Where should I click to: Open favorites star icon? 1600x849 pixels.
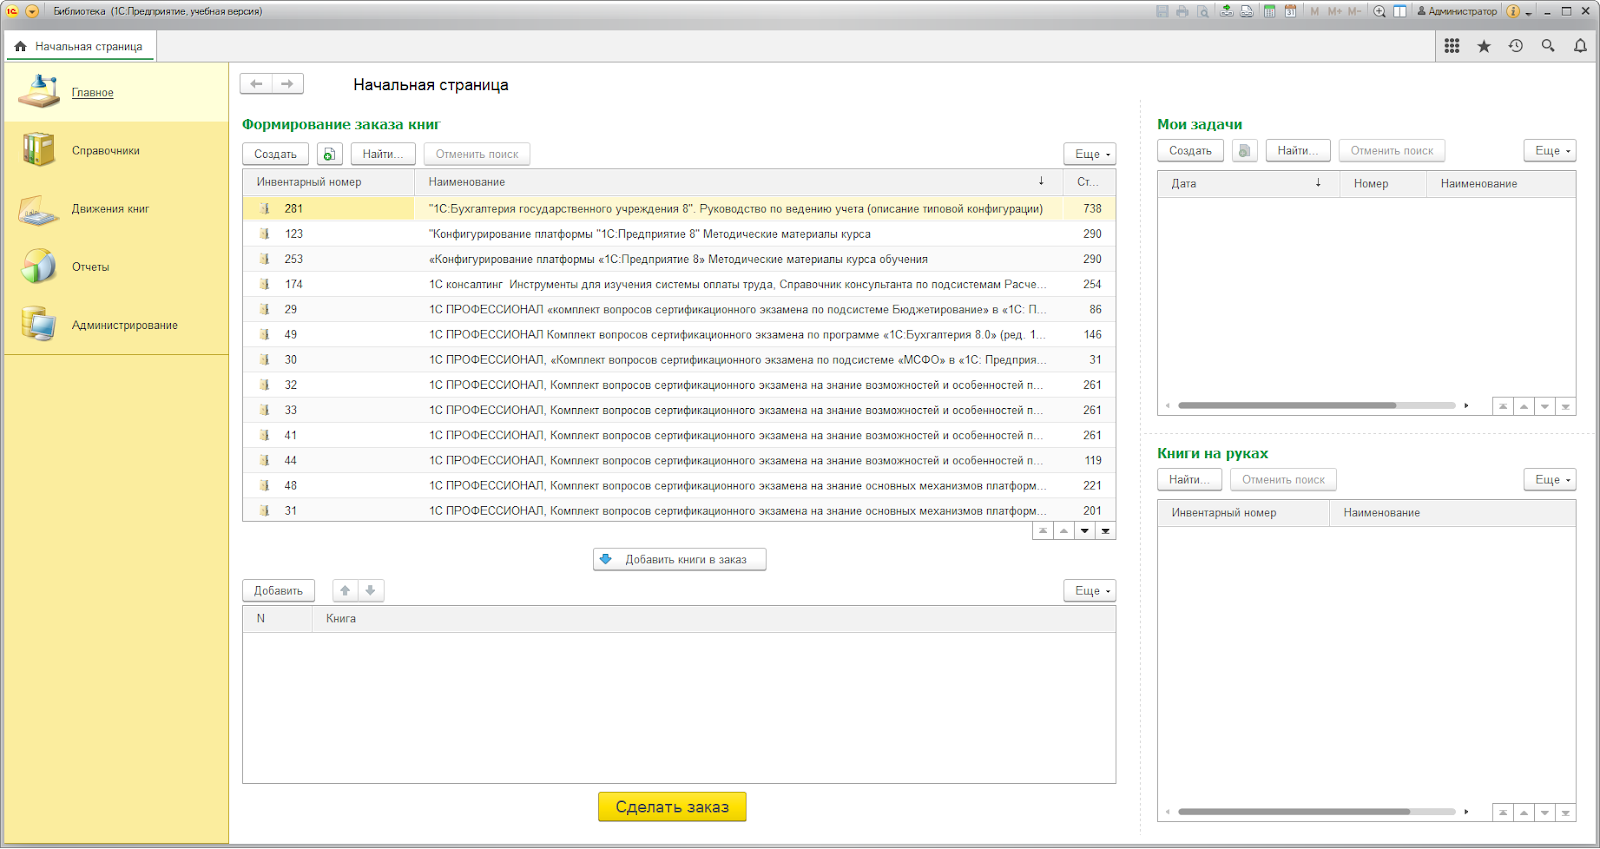(1484, 46)
